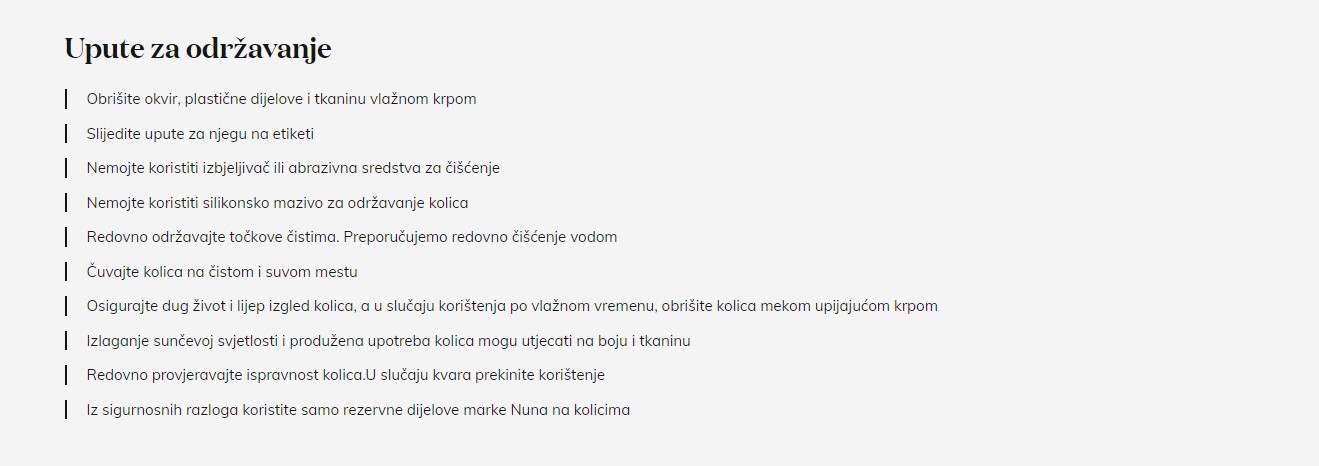1319x466 pixels.
Task: Click the 'Iz sigurnosnih razloga' line
Action: pyautogui.click(x=358, y=410)
